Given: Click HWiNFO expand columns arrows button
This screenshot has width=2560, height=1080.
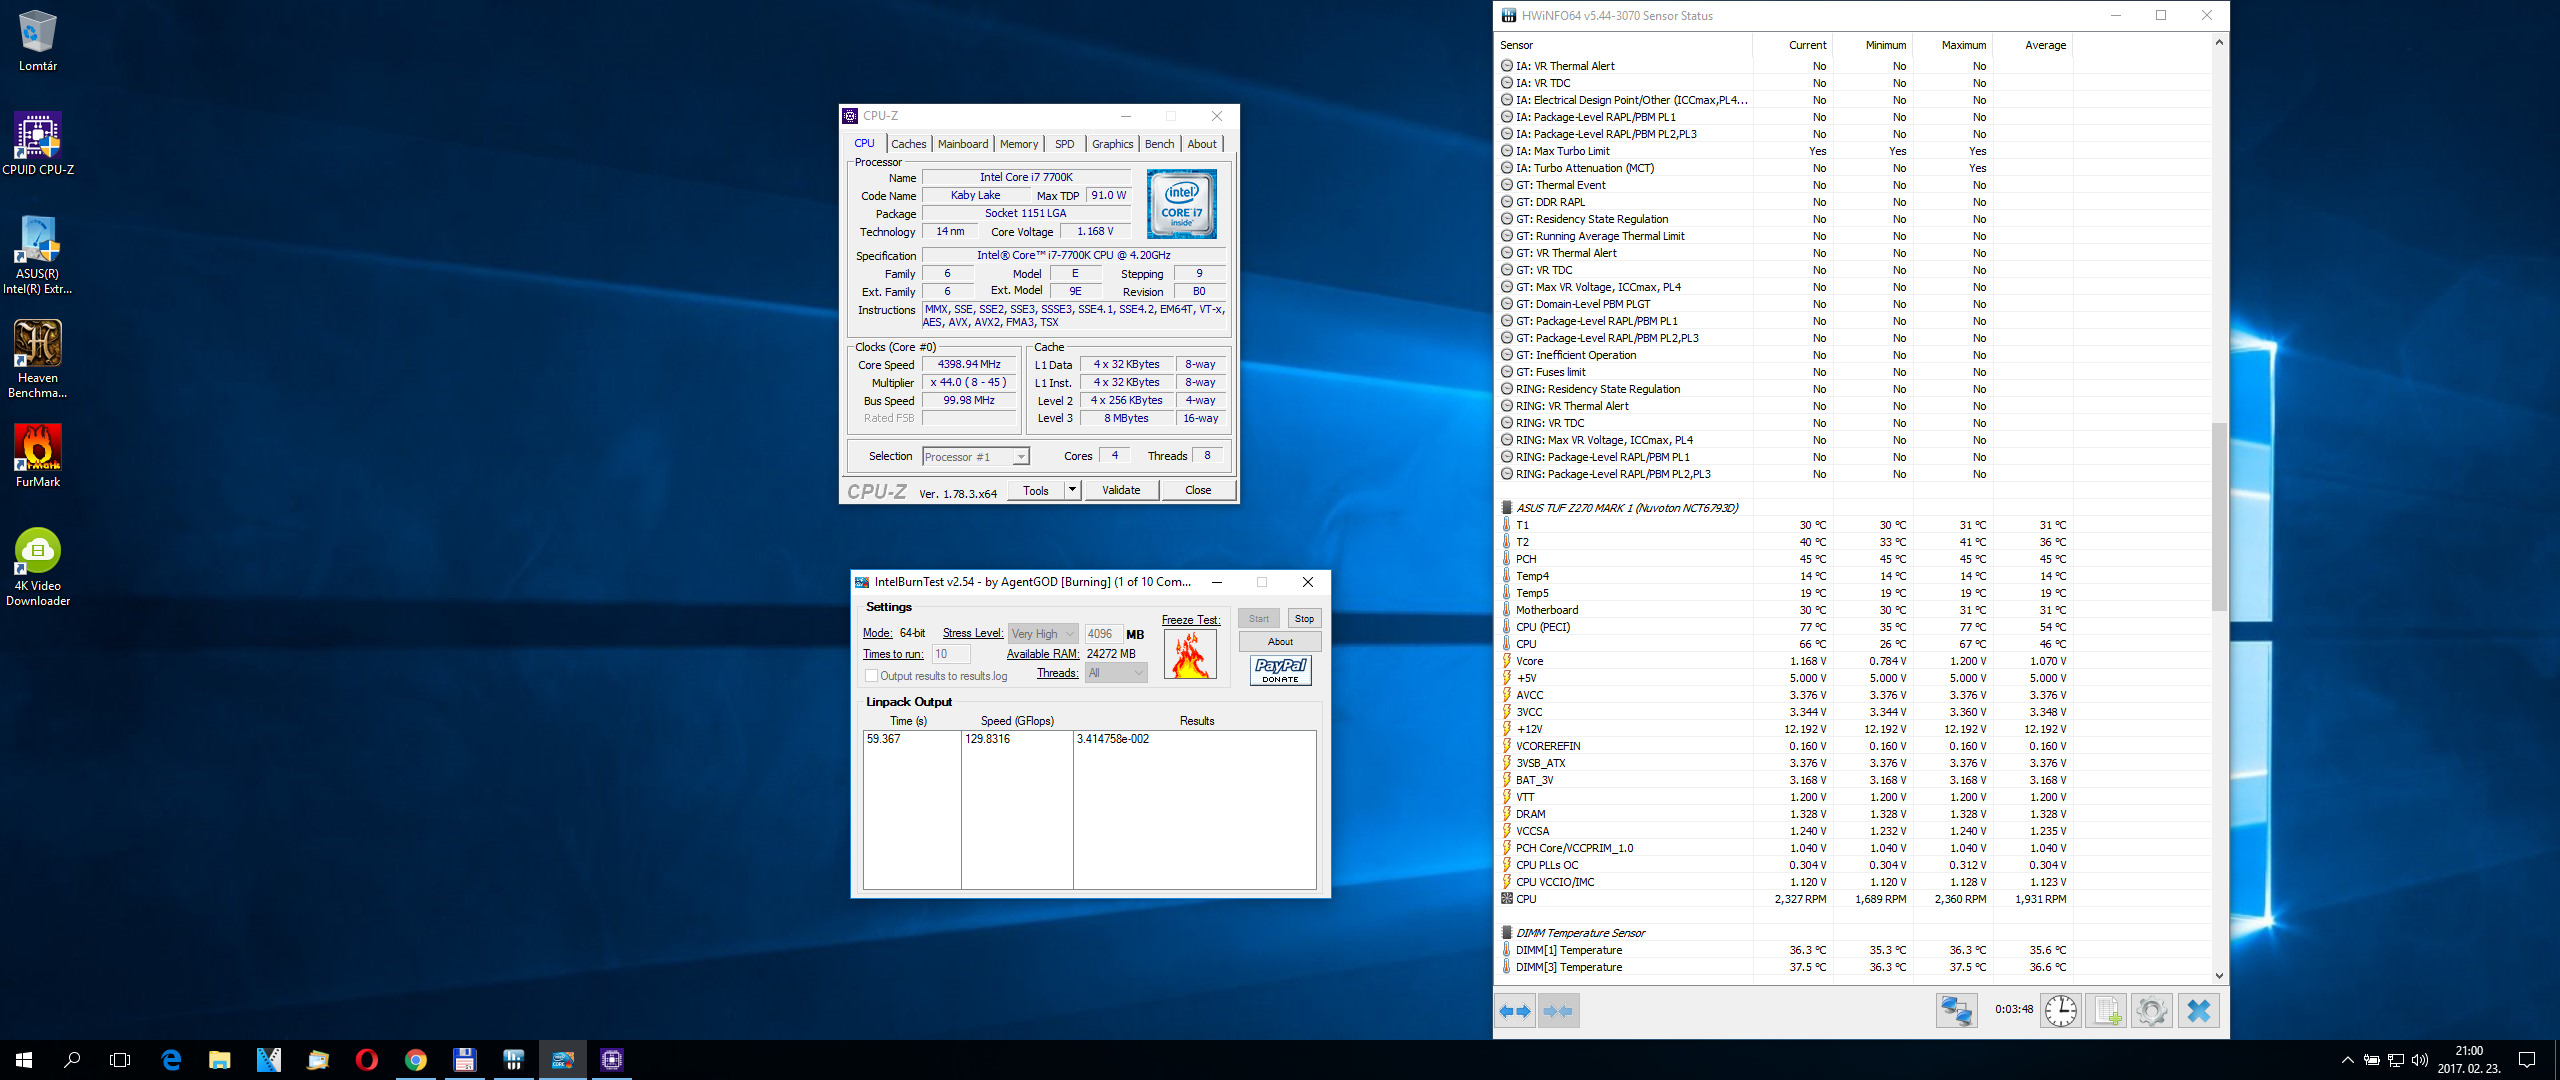Looking at the screenshot, I should click(x=1515, y=1011).
